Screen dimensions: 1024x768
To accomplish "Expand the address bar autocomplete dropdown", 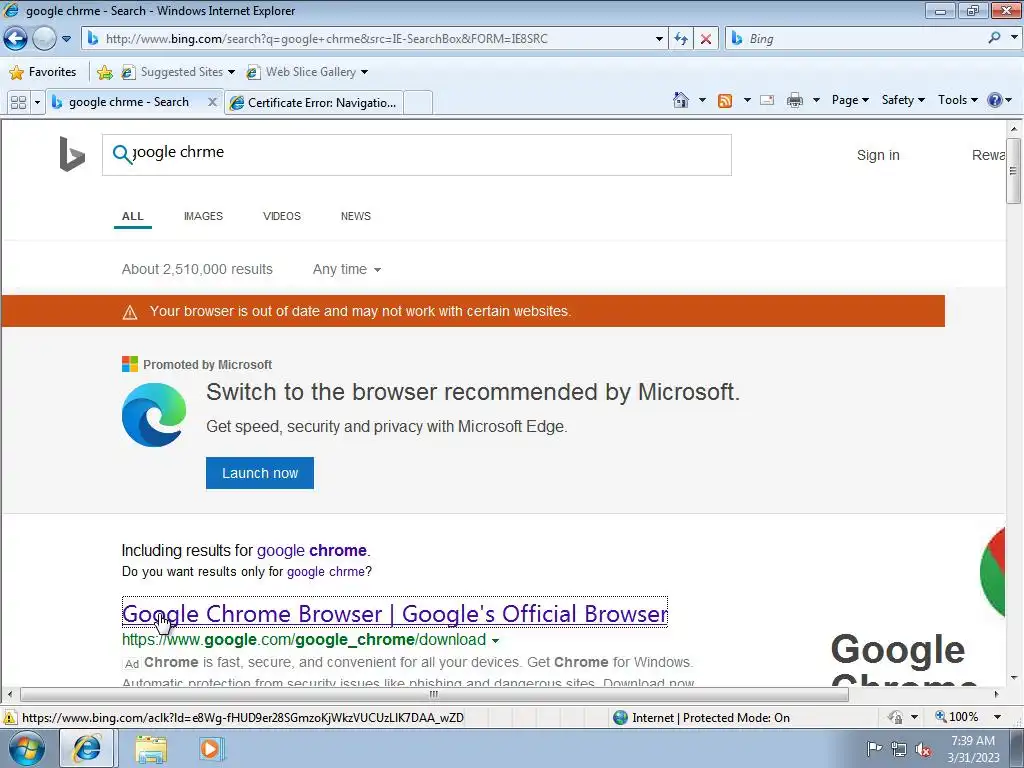I will 659,39.
